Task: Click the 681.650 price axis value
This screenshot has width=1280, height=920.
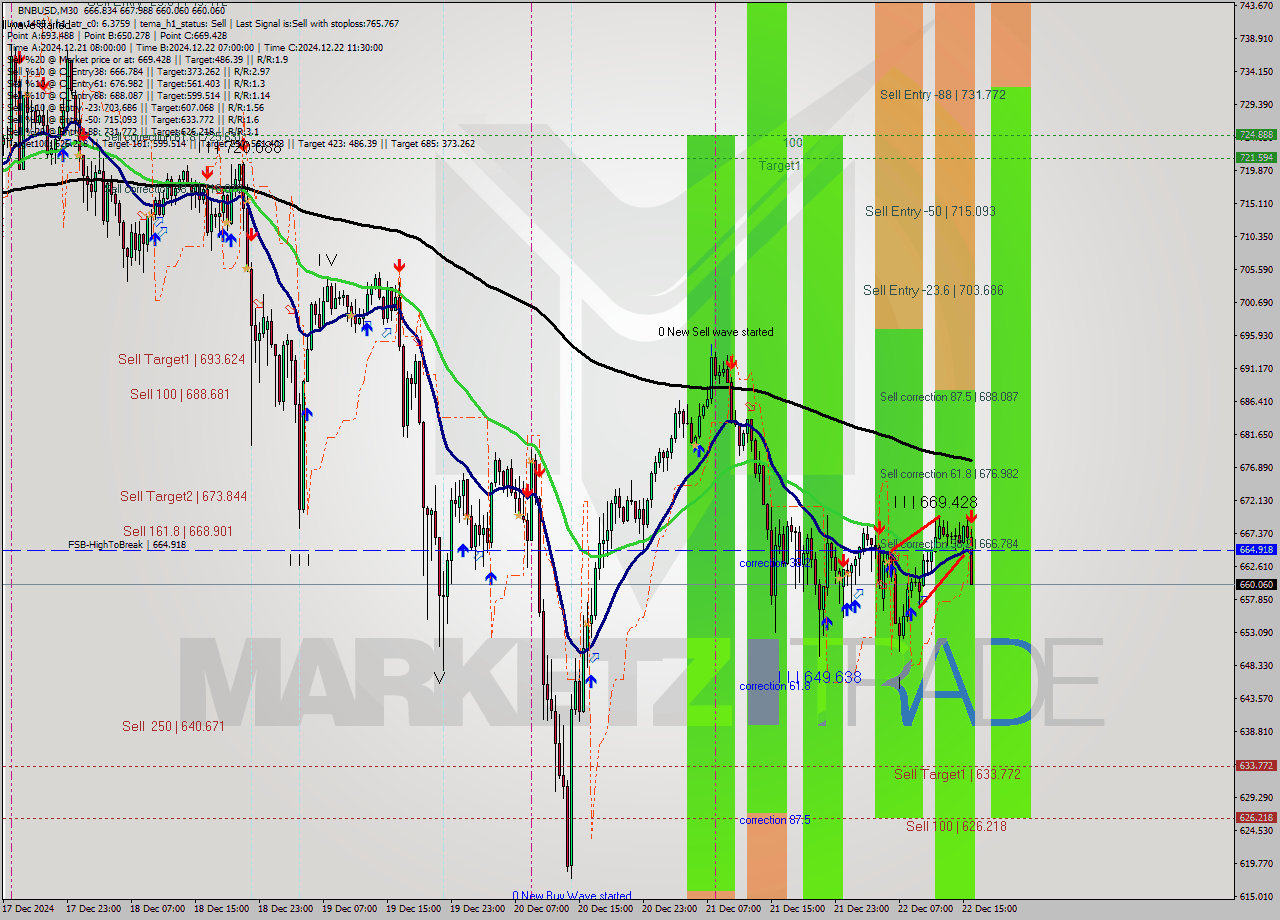Action: coord(1256,434)
